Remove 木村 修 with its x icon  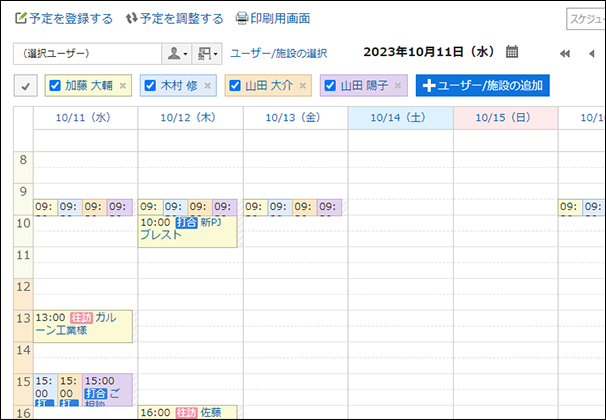click(x=208, y=86)
